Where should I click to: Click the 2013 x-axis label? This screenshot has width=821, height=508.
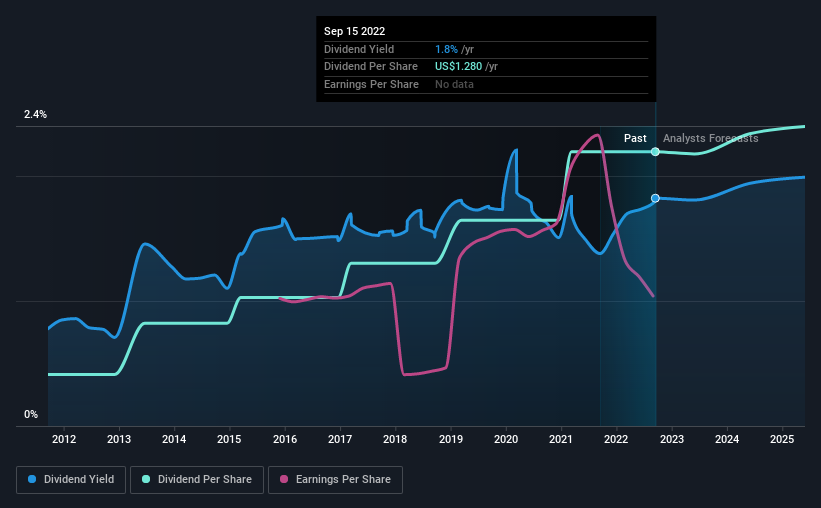click(119, 439)
